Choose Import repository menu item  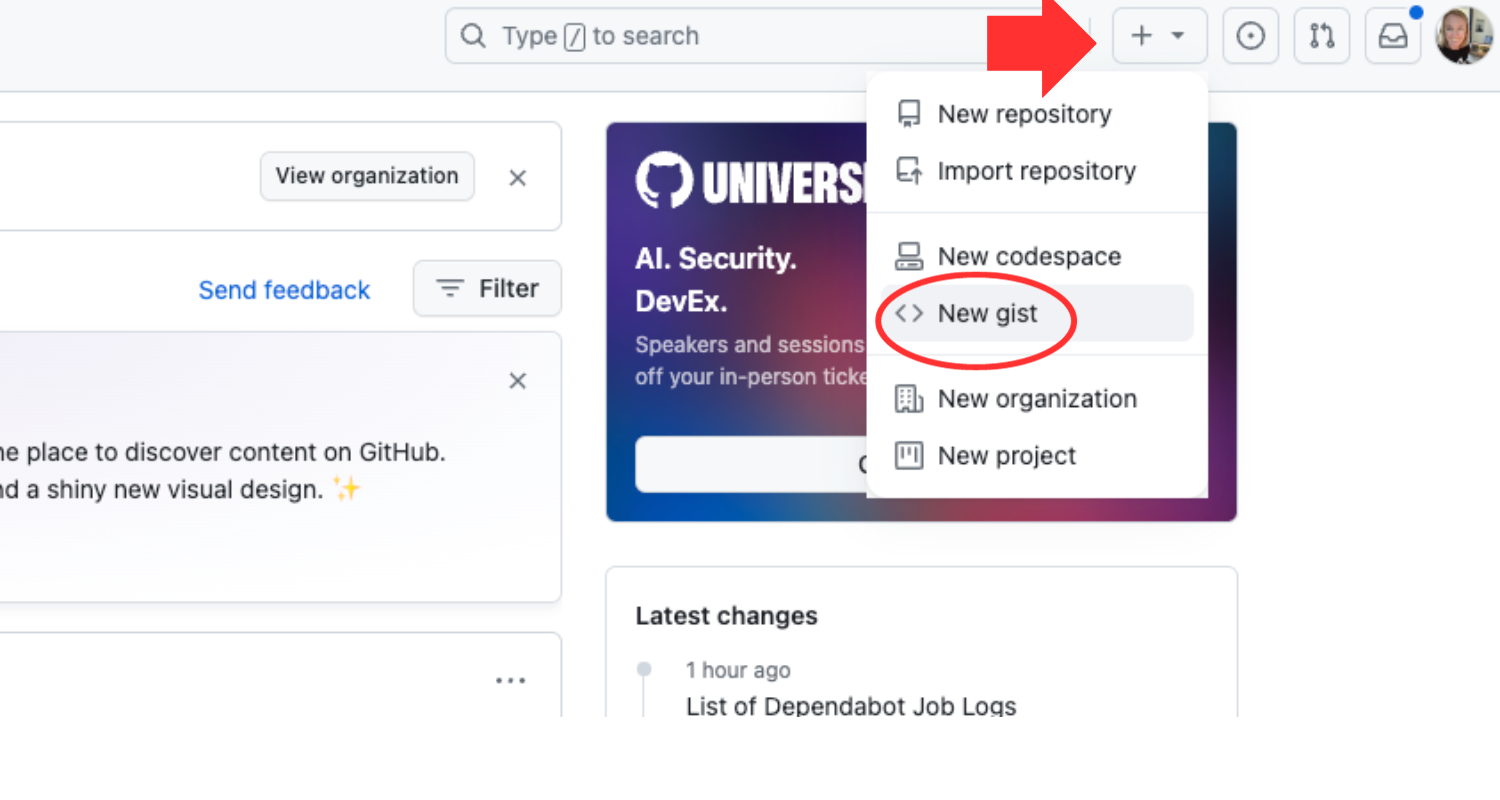point(1036,171)
